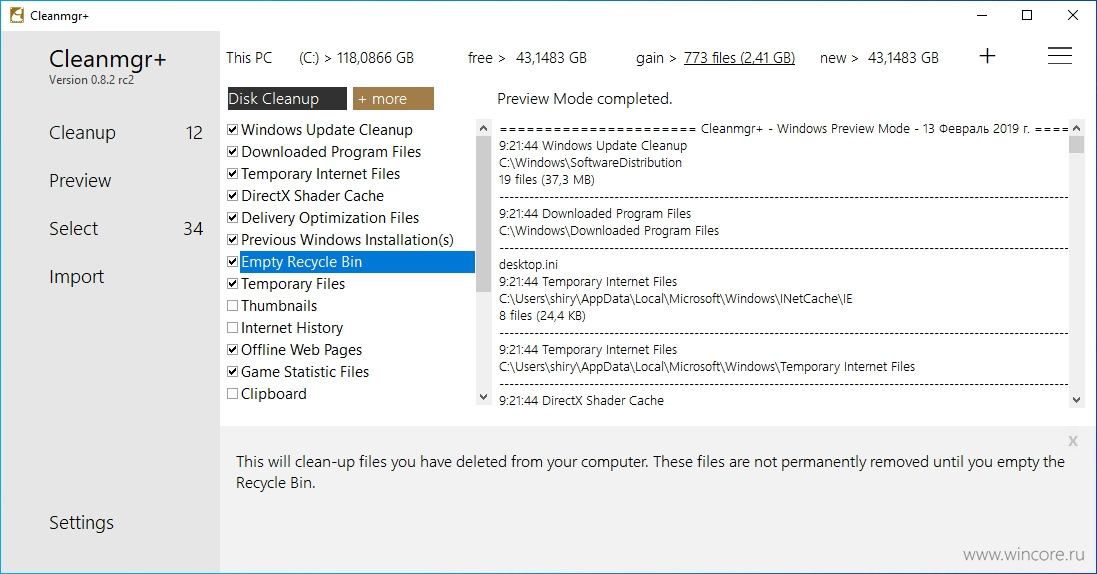Click the 19 files (37,3 MB) log line
The width and height of the screenshot is (1097, 574).
pos(546,180)
